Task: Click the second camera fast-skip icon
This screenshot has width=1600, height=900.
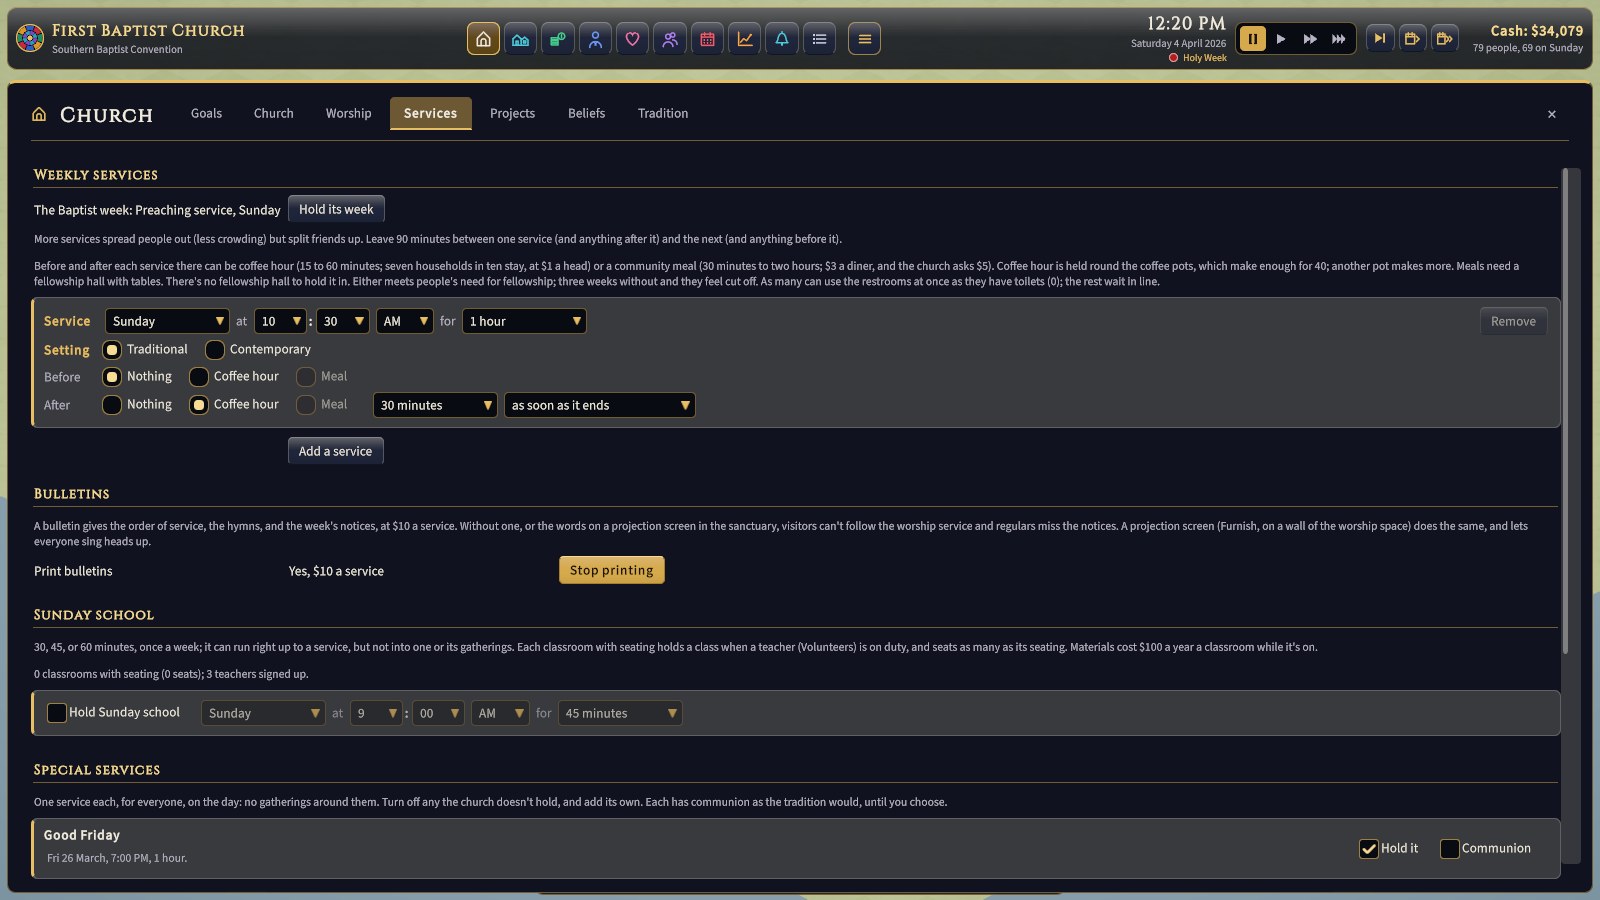Action: tap(1444, 39)
